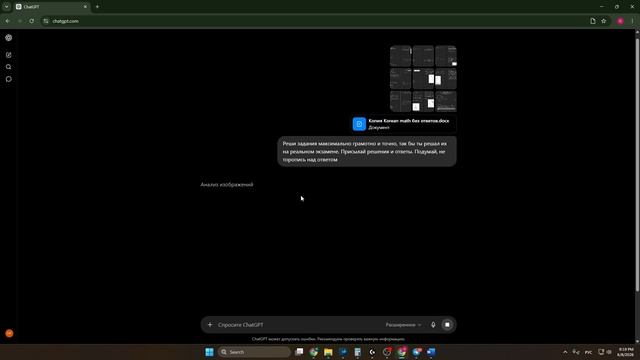Close the ChatGPT browser tab
The image size is (640, 360).
[85, 7]
